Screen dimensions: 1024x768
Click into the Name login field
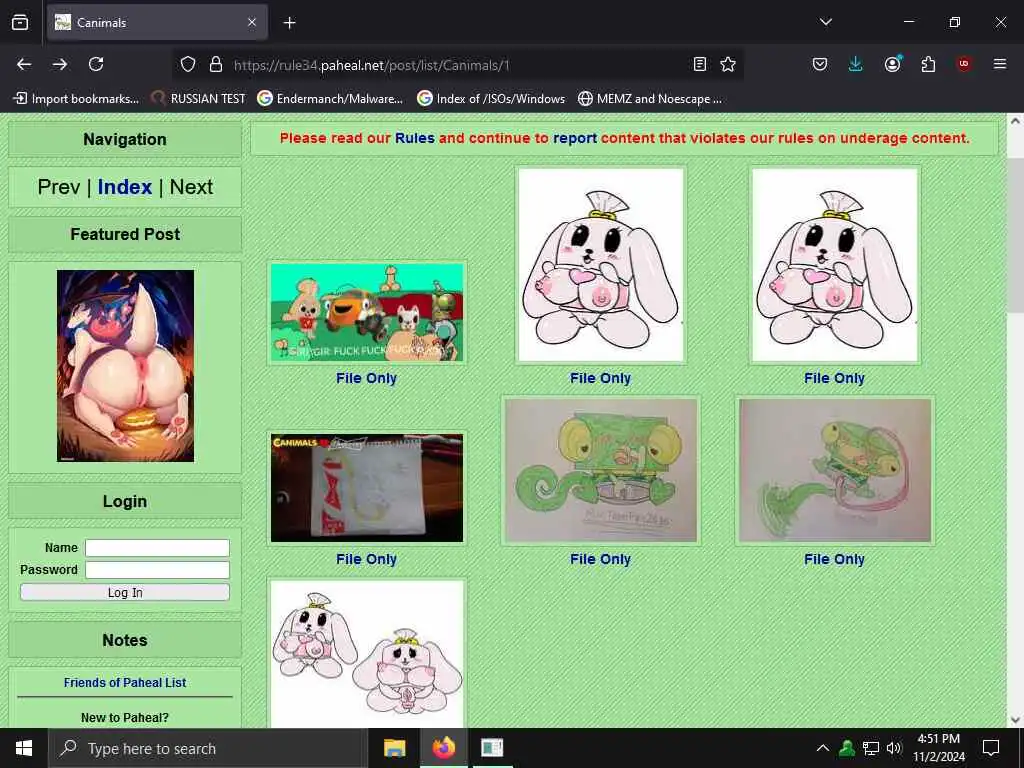157,548
